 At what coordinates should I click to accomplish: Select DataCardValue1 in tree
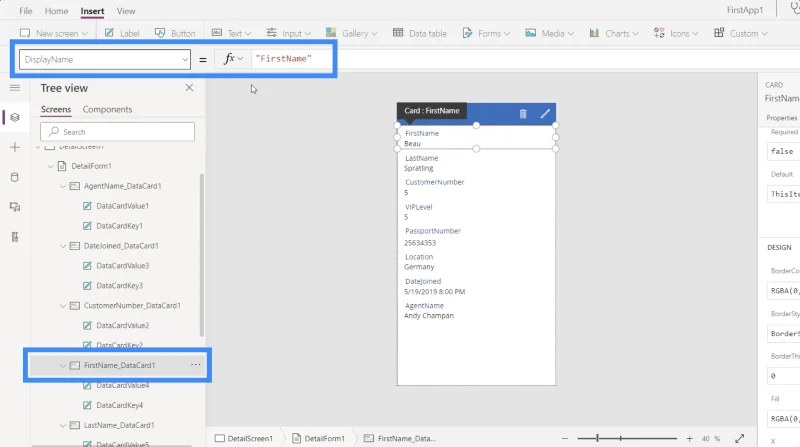click(122, 206)
